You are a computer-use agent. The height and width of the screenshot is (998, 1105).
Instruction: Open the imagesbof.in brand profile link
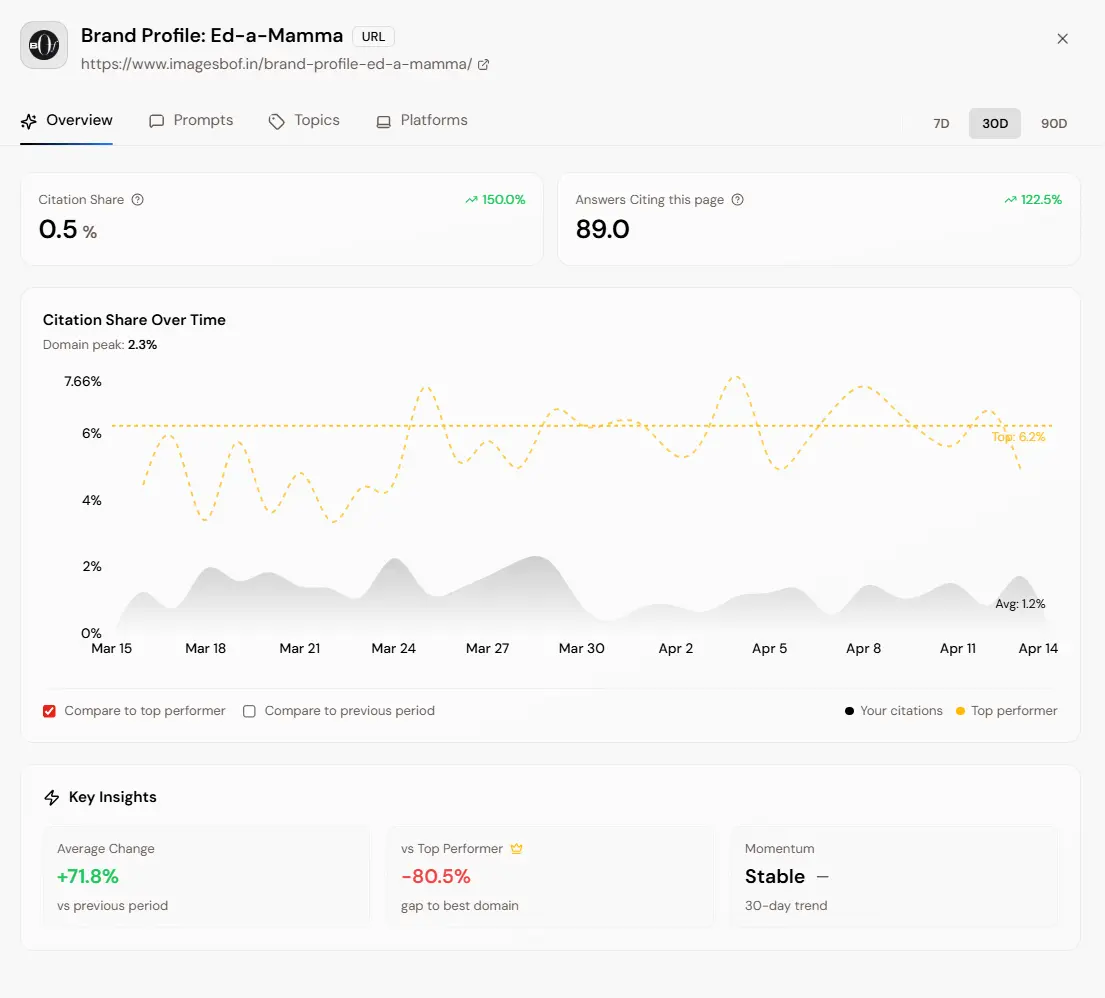click(x=276, y=64)
